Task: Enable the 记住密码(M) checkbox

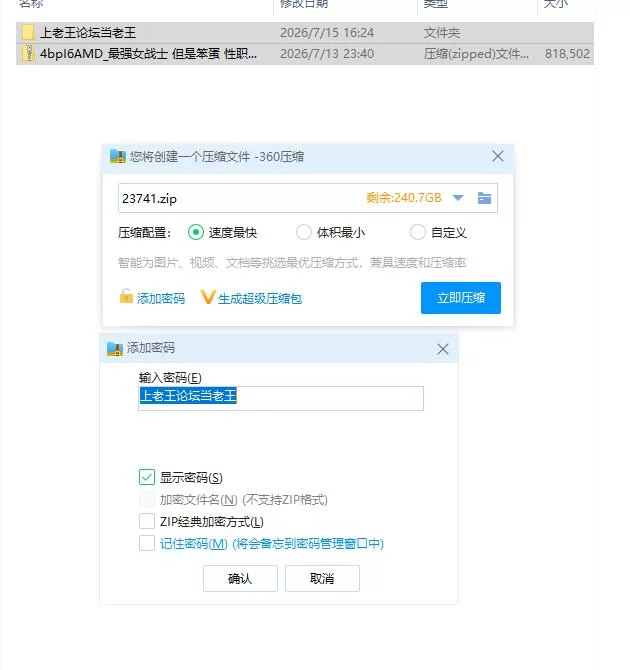Action: (x=147, y=544)
